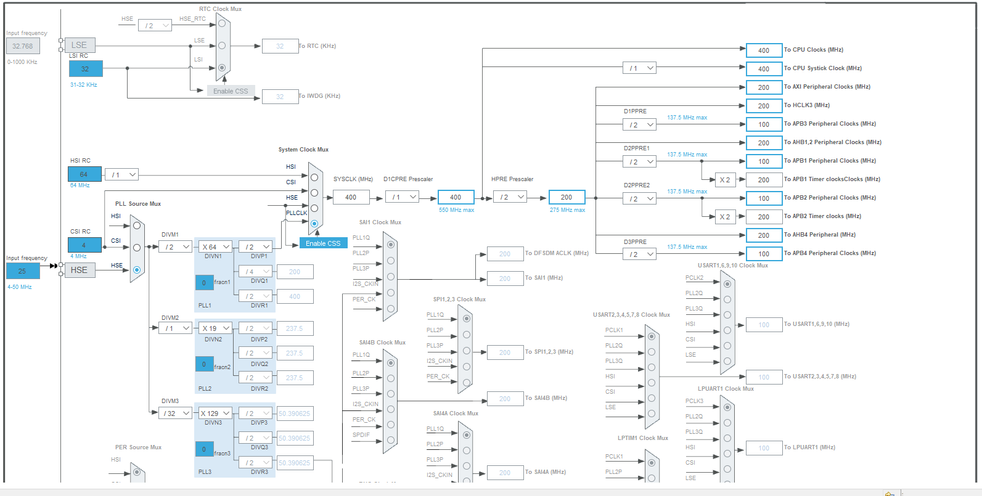The height and width of the screenshot is (496, 982).
Task: Open the DIVN1 X 64 multiplier dropdown
Action: 215,246
